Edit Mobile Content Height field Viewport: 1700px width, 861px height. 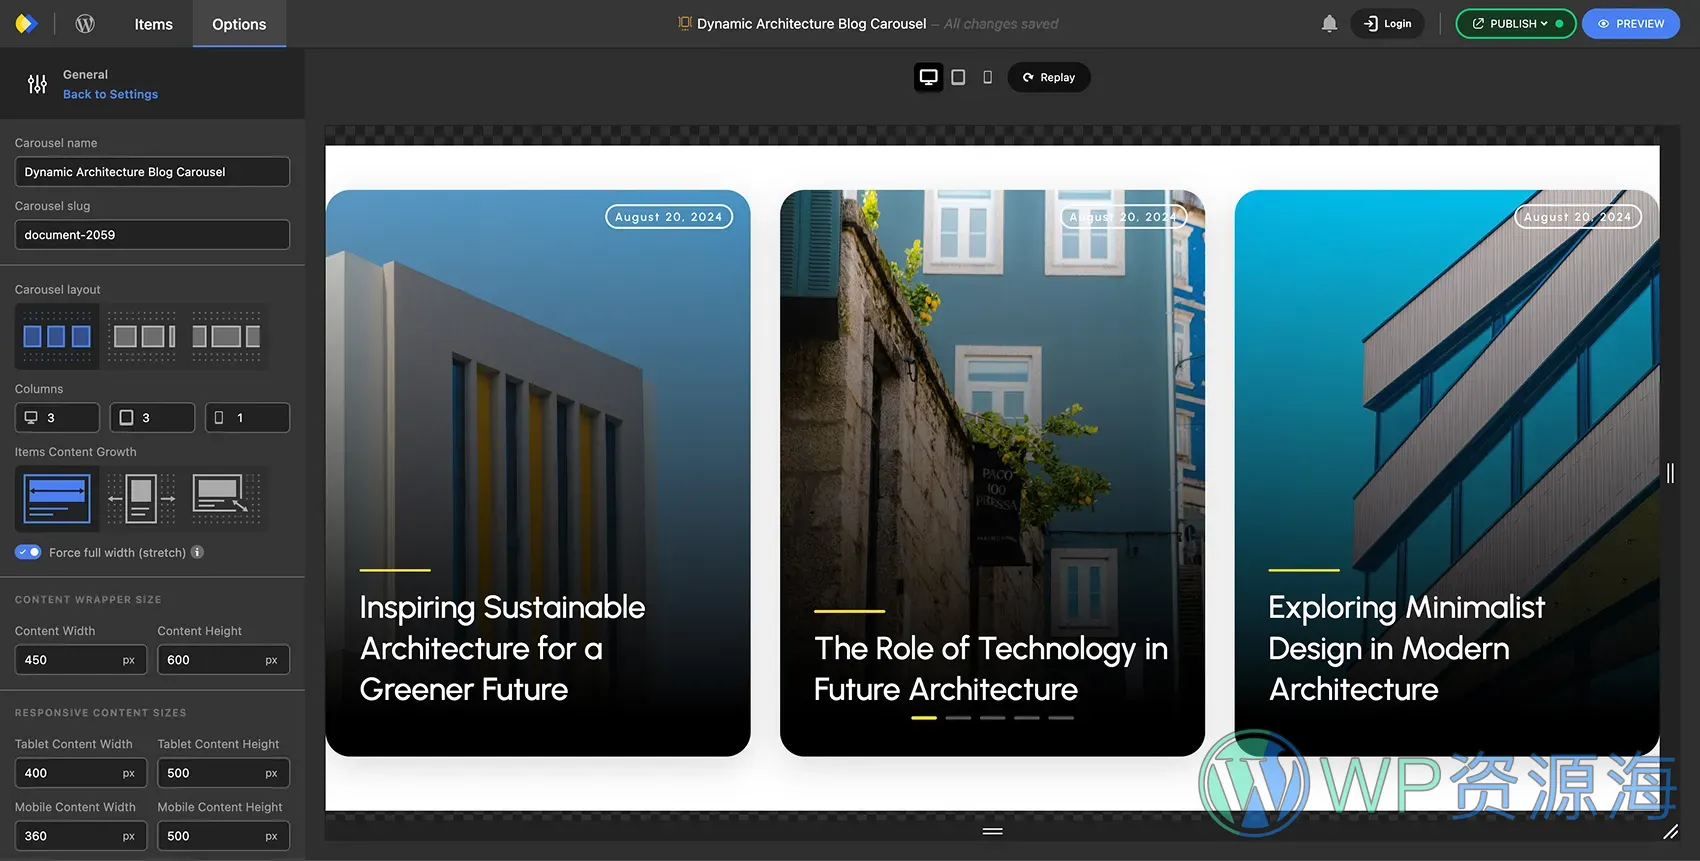pyautogui.click(x=223, y=836)
